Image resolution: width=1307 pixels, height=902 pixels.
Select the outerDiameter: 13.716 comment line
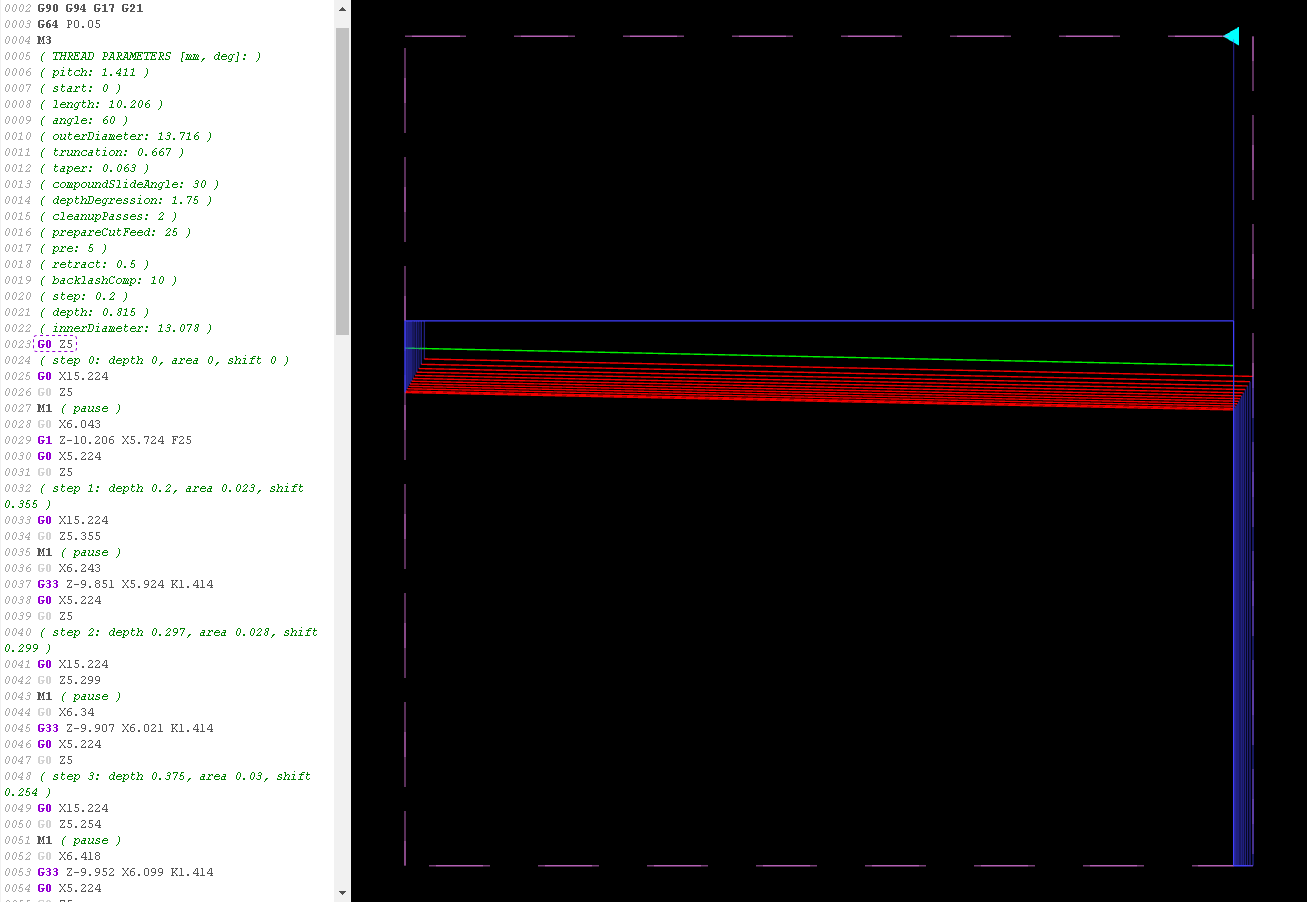(125, 136)
